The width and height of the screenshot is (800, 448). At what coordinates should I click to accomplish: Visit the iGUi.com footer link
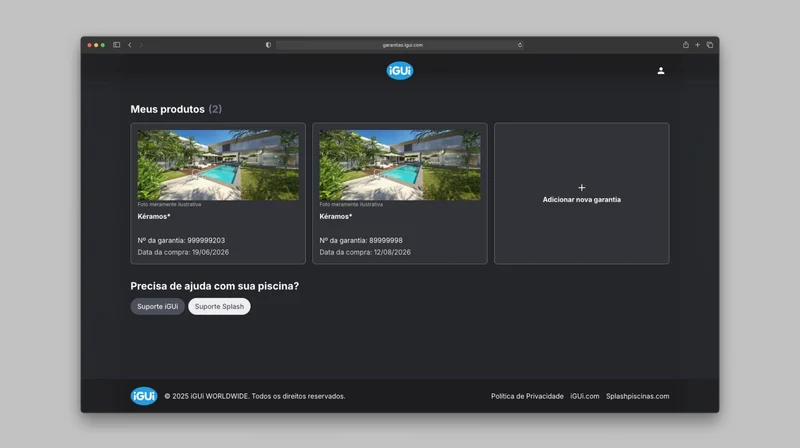(x=585, y=396)
